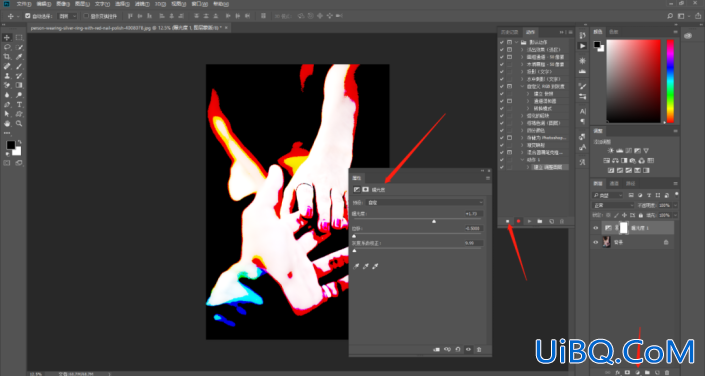The image size is (705, 376).
Task: Toggle dialog box for Default Actions set
Action: coord(509,42)
